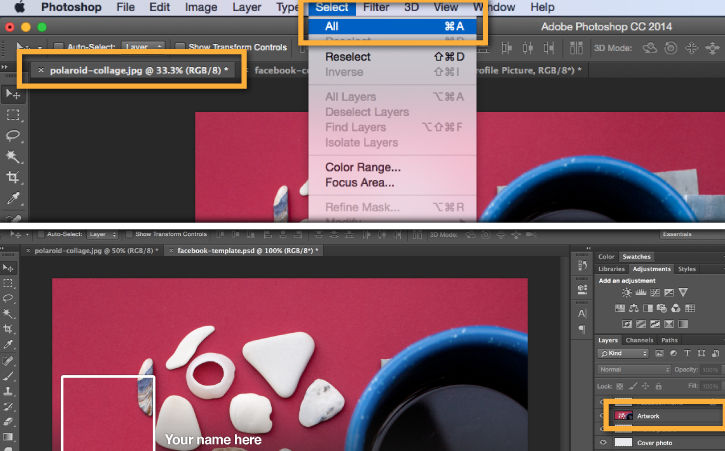725x451 pixels.
Task: Expand the collapsed panel dock double-arrow
Action: click(x=589, y=249)
